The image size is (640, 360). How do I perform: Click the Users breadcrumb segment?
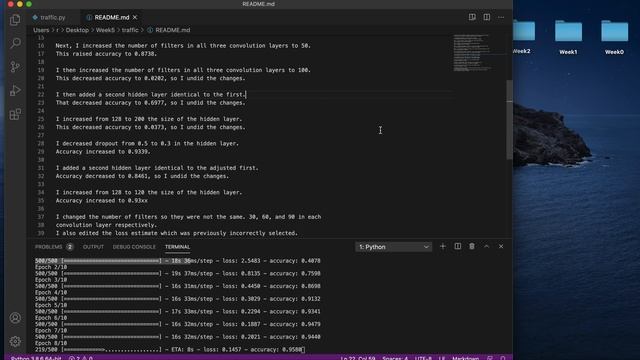pos(41,30)
